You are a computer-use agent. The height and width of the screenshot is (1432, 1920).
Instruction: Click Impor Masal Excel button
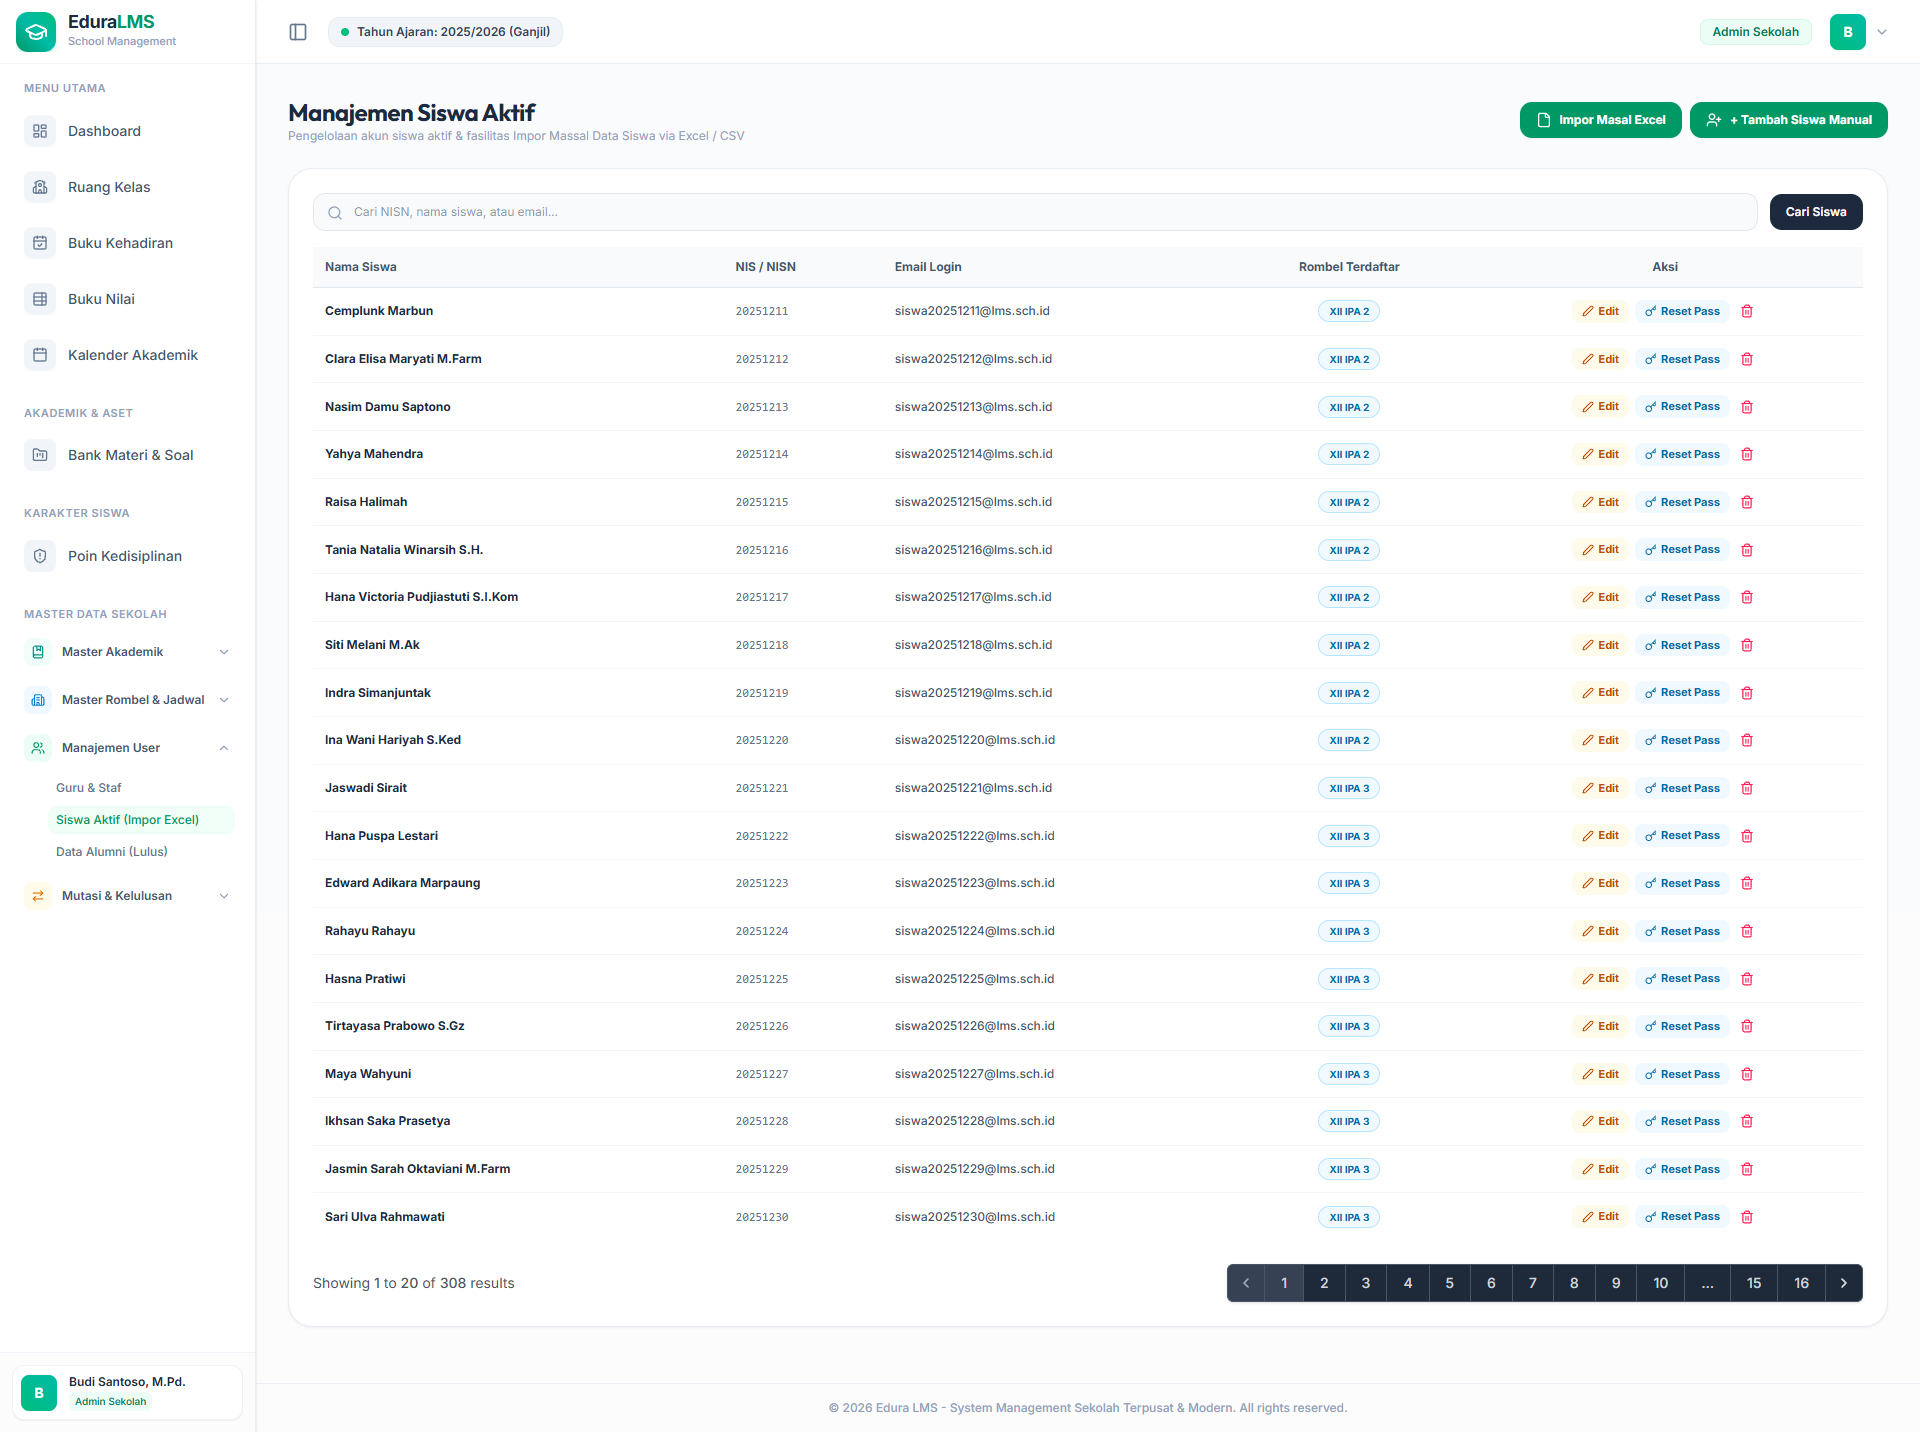(x=1601, y=120)
